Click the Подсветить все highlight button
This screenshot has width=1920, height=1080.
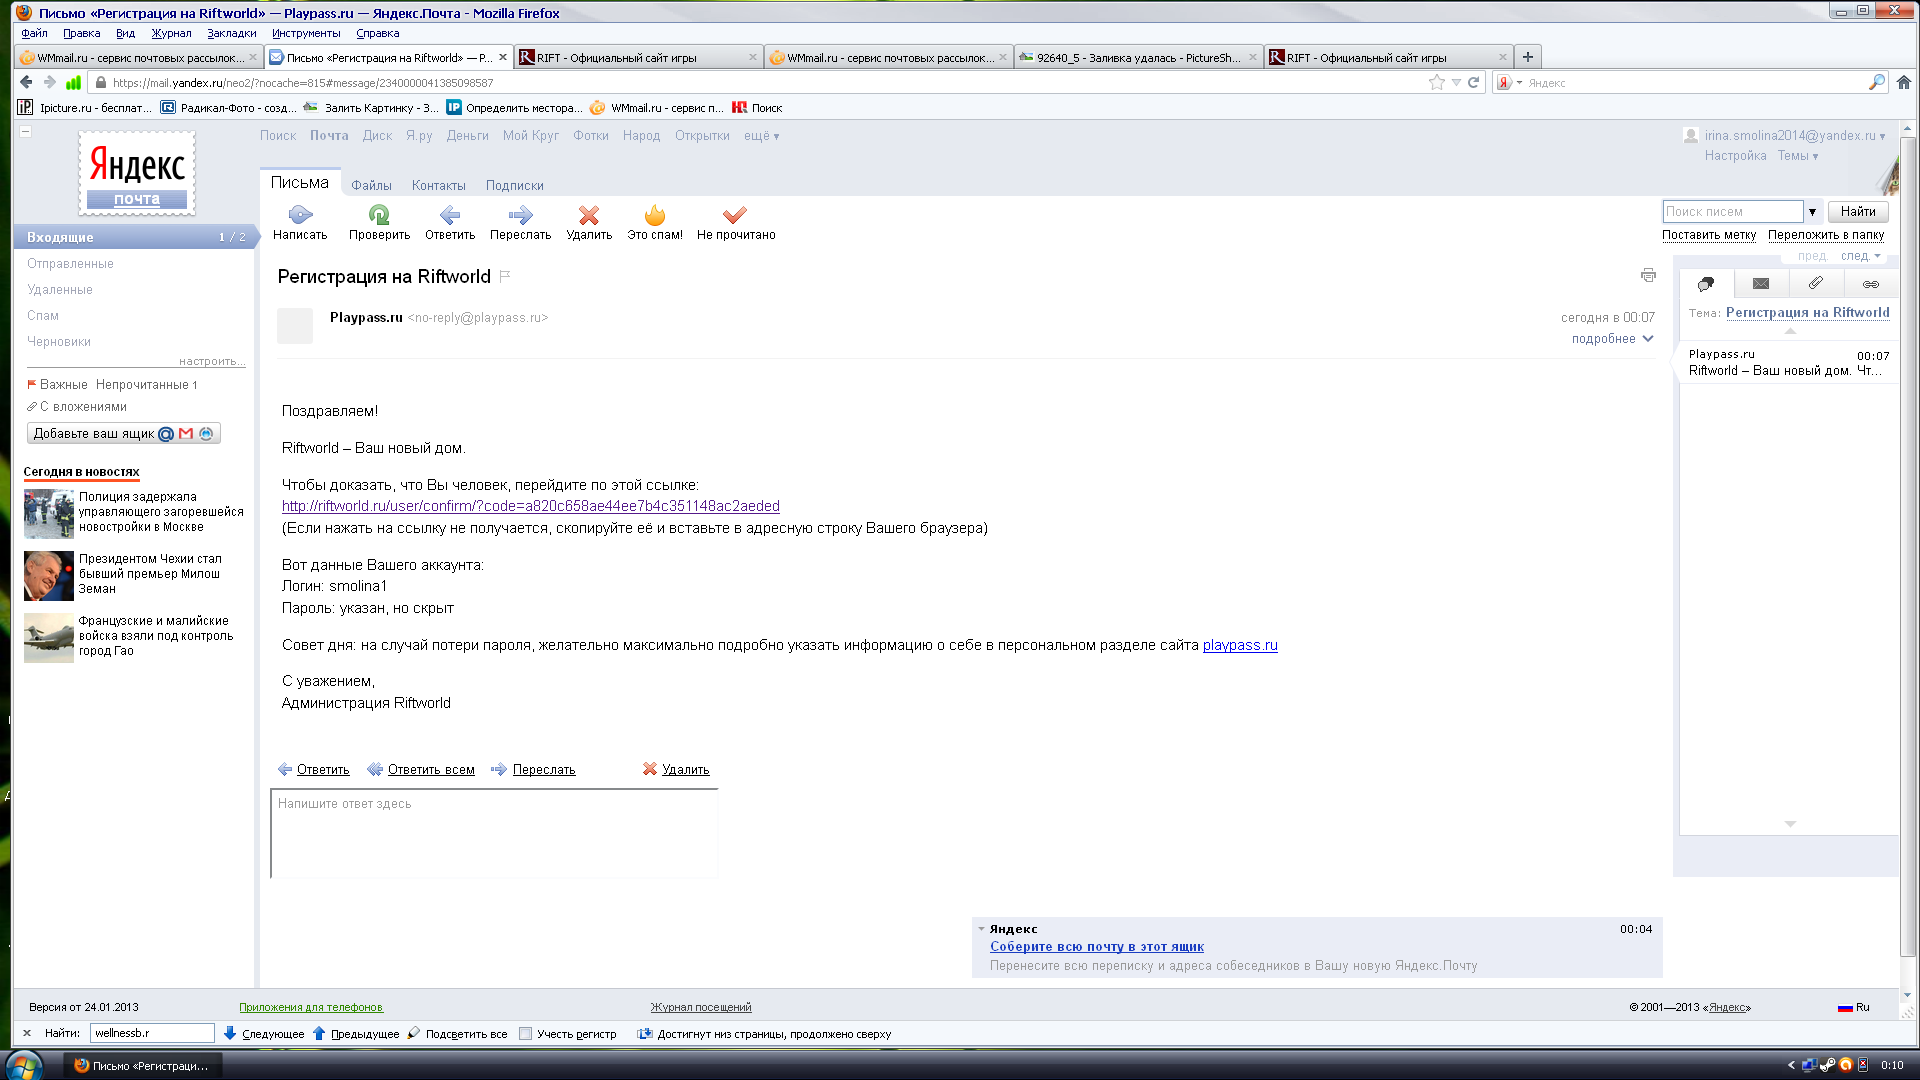click(457, 1033)
